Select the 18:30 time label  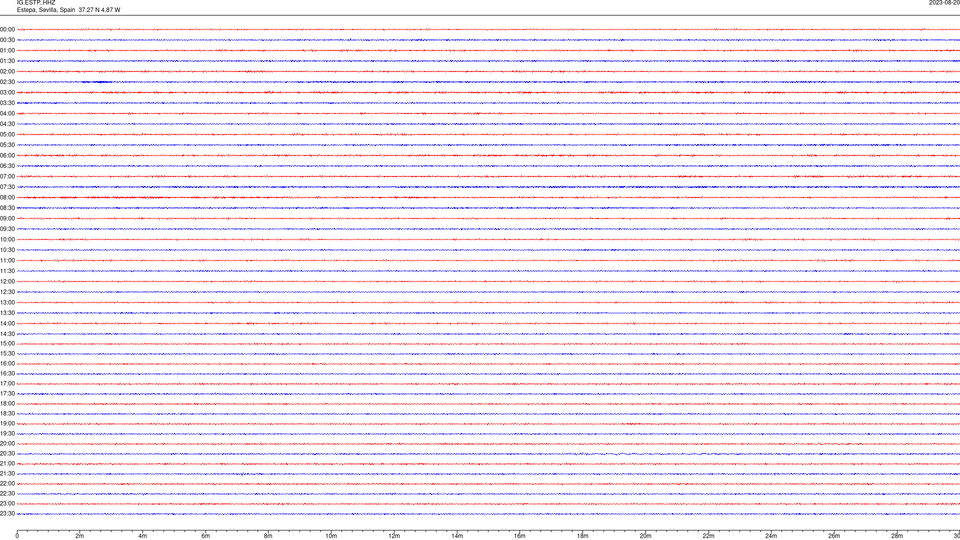tap(7, 414)
